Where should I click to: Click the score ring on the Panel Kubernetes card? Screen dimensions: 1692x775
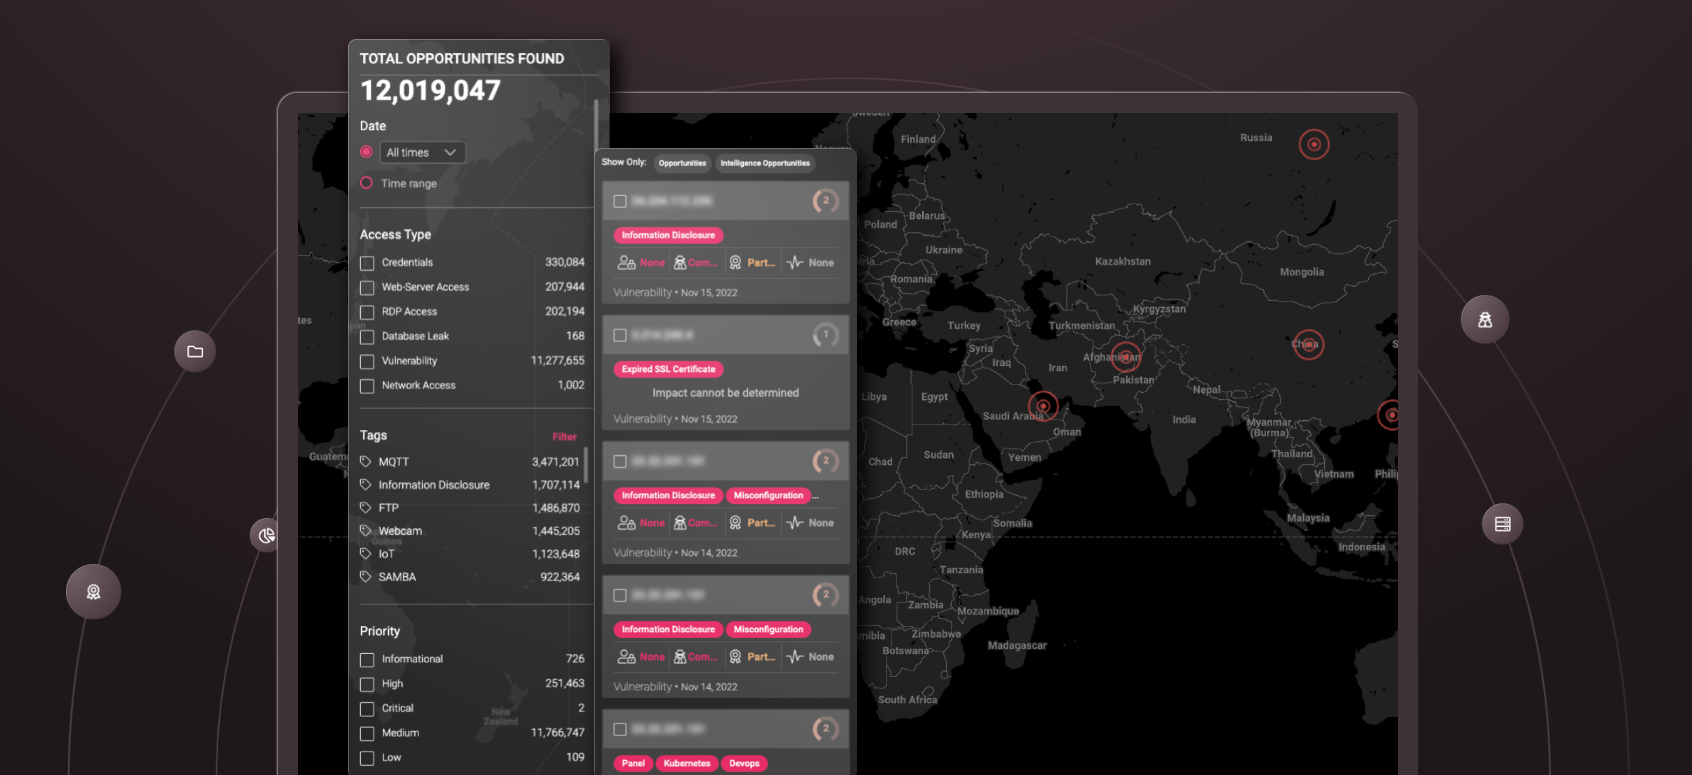pyautogui.click(x=825, y=729)
